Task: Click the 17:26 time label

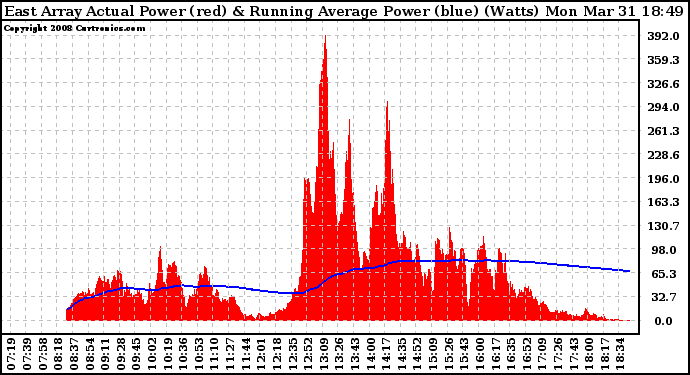Action: point(558,354)
